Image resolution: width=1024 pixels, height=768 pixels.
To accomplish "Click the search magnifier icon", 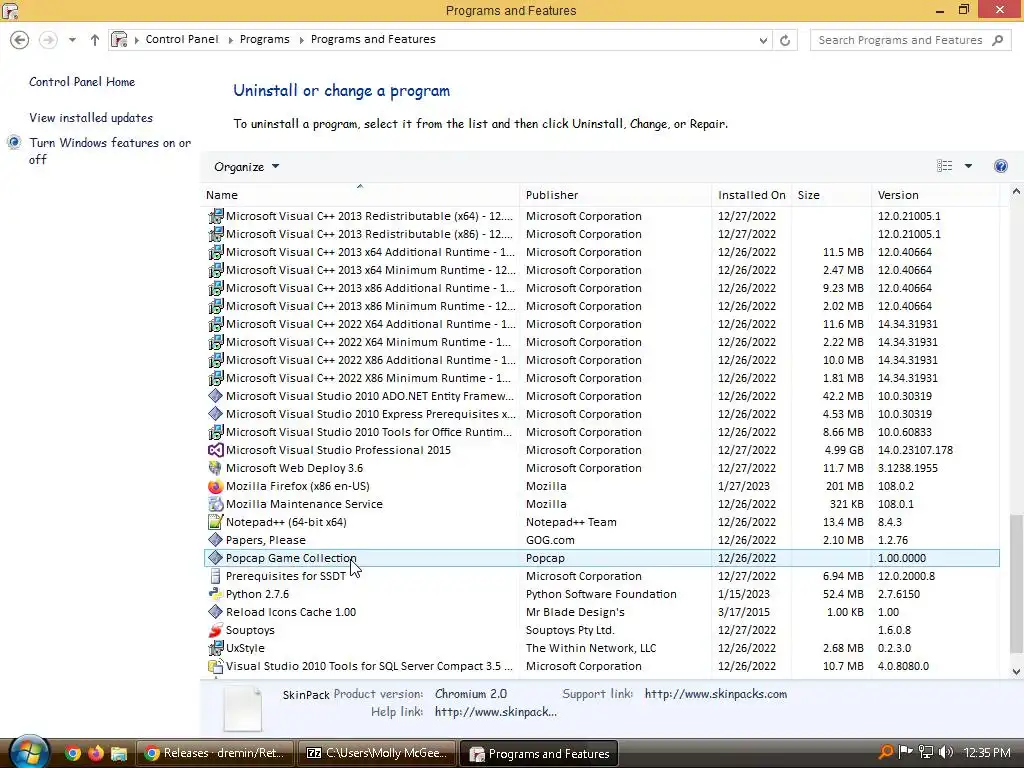I will [x=997, y=40].
